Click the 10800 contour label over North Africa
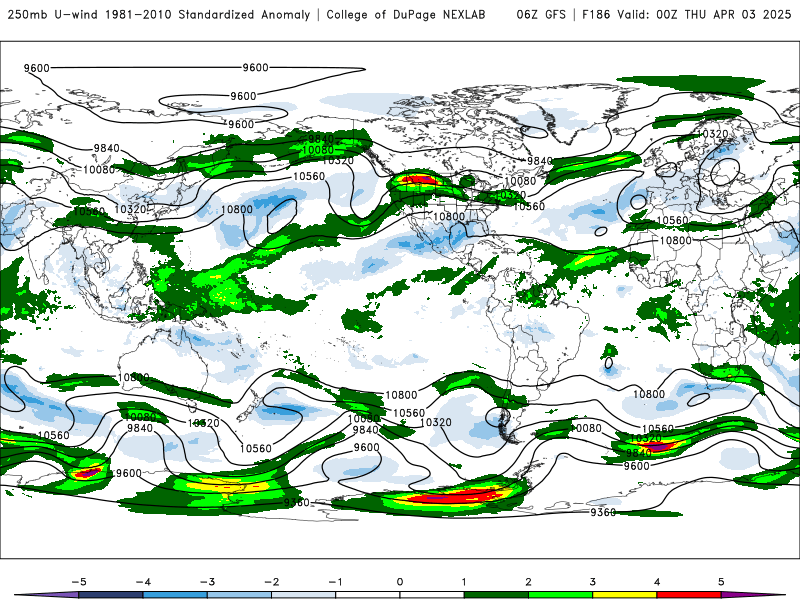 (676, 240)
